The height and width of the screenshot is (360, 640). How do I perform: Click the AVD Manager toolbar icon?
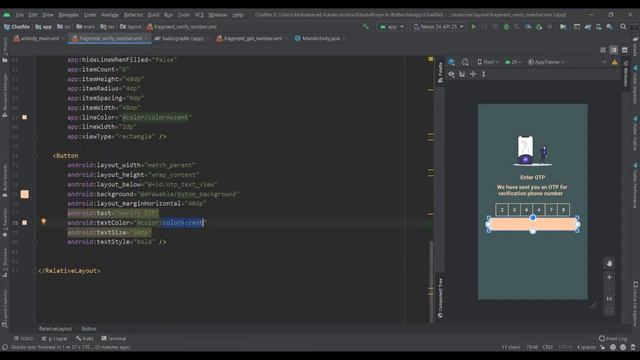click(x=598, y=27)
